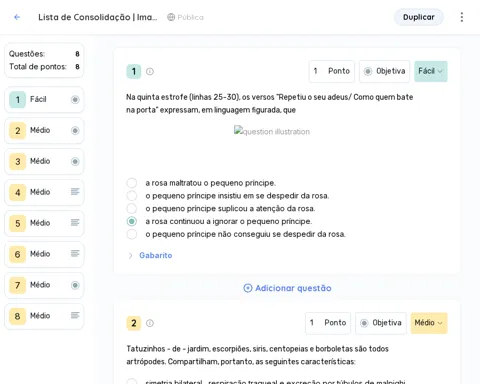Click the Adicionar questão link

pyautogui.click(x=287, y=288)
